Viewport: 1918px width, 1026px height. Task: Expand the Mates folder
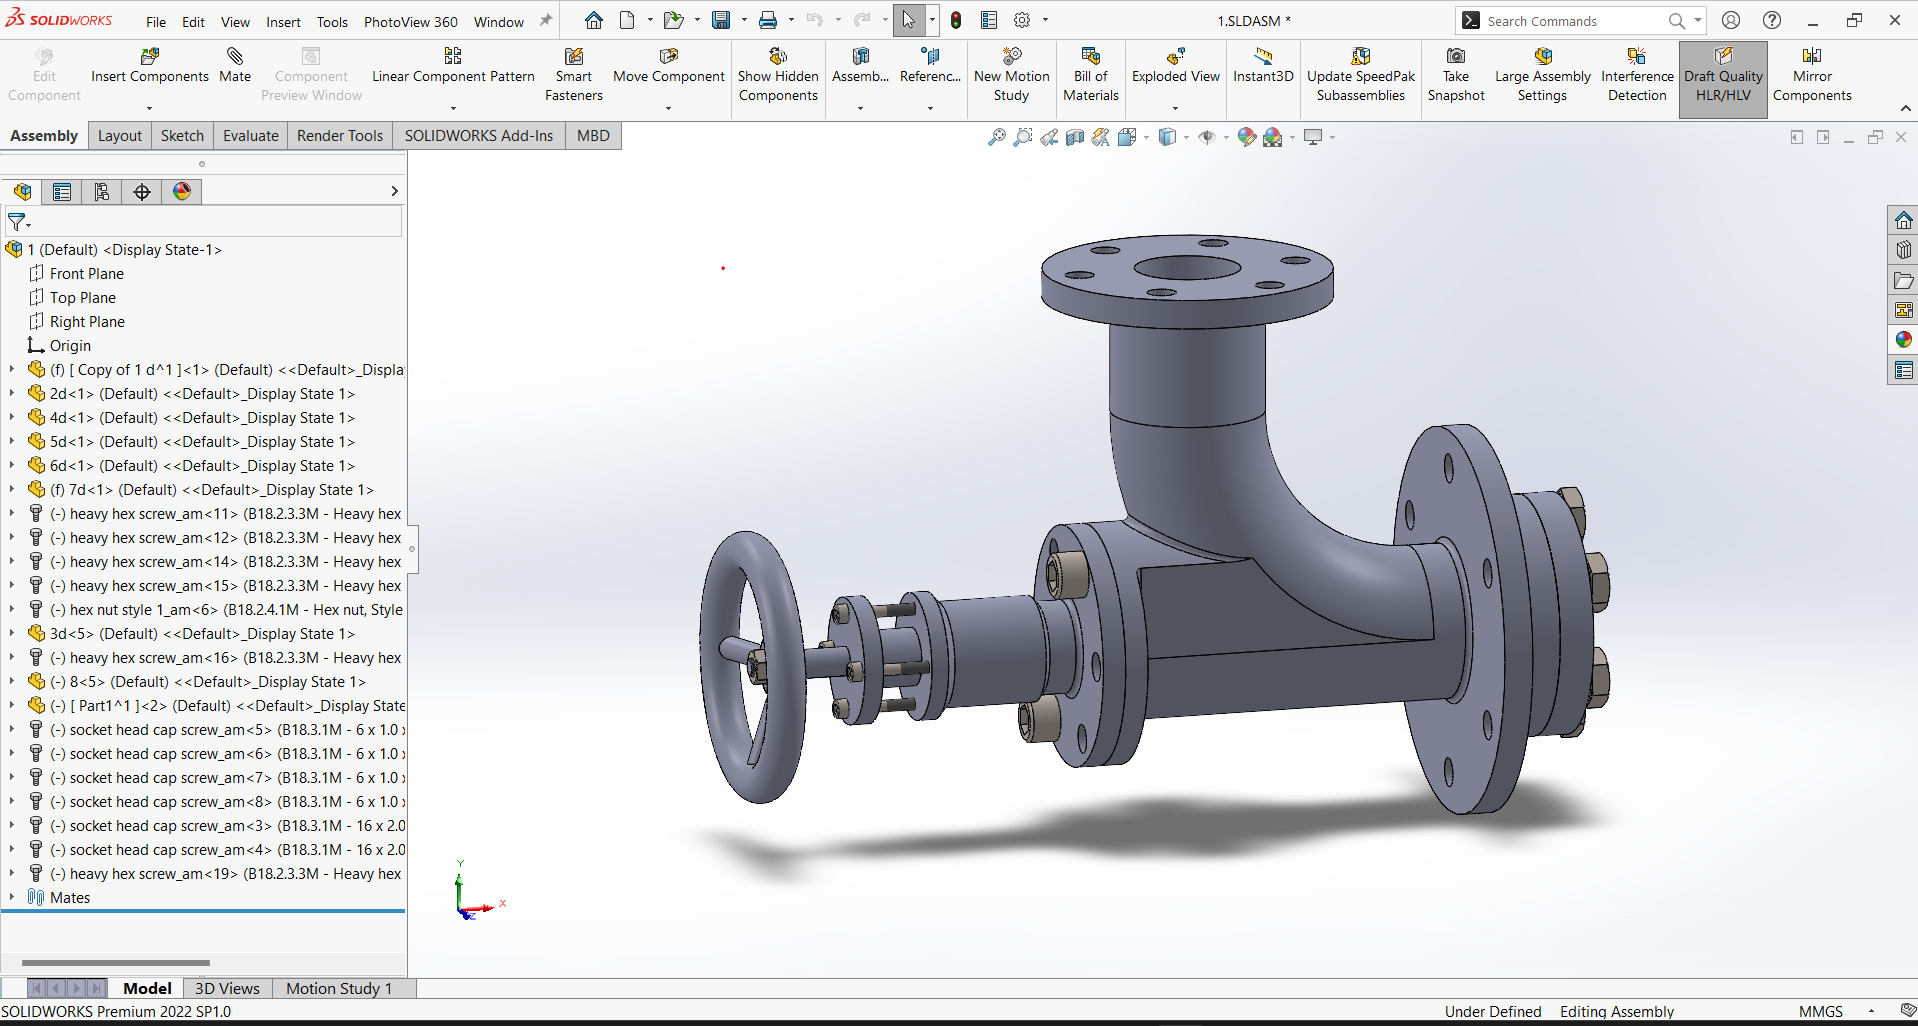pos(12,897)
